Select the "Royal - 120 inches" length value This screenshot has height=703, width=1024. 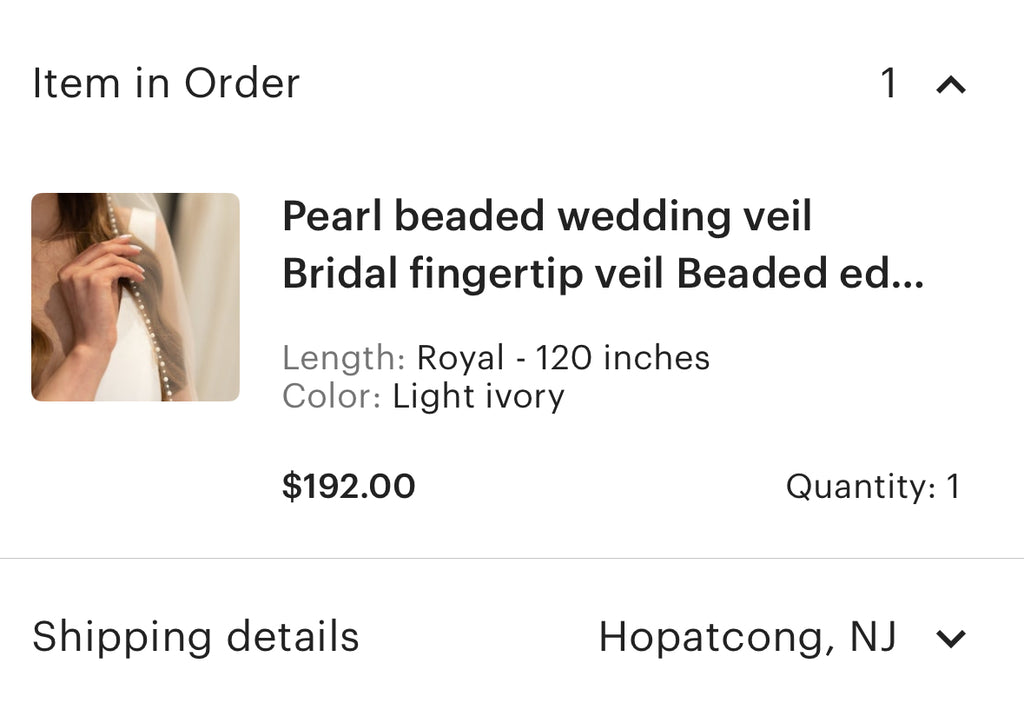pos(562,357)
